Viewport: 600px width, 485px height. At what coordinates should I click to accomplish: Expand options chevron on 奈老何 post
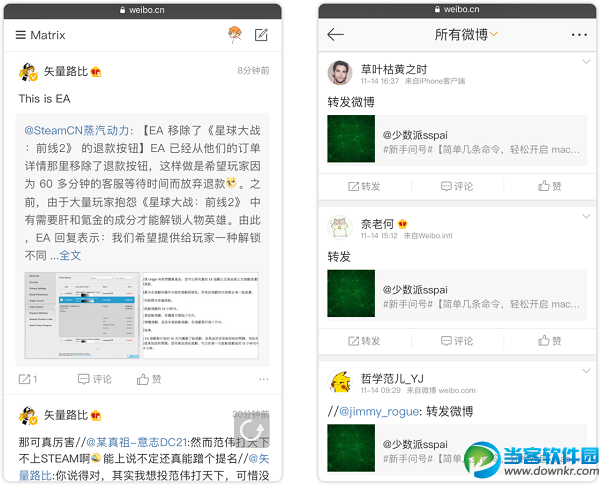tap(586, 217)
